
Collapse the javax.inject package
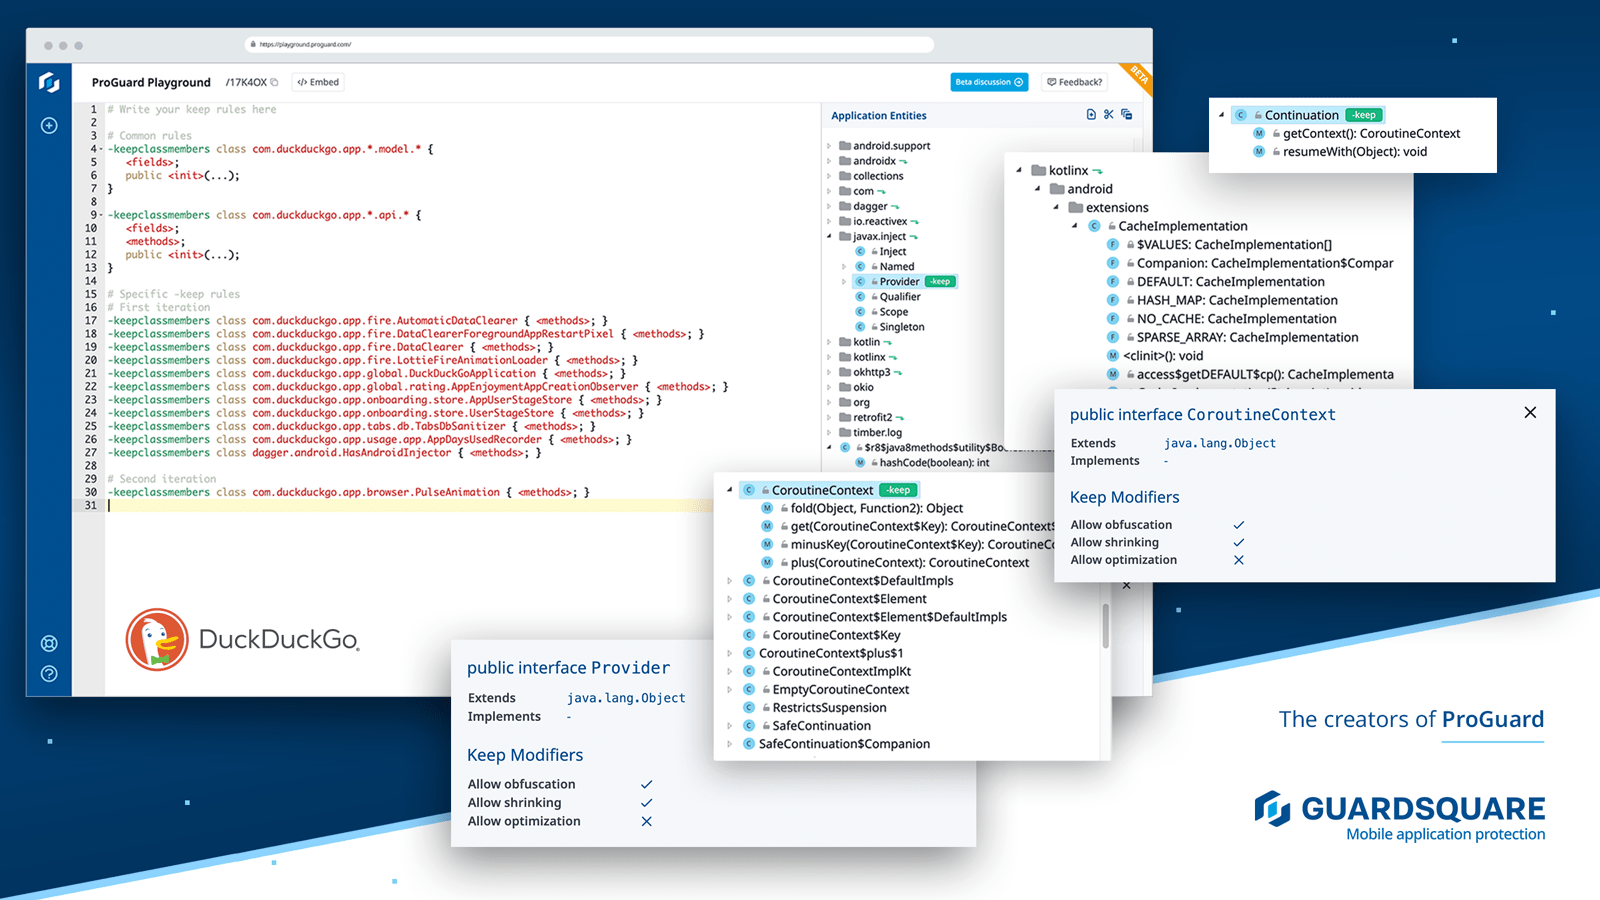click(829, 237)
